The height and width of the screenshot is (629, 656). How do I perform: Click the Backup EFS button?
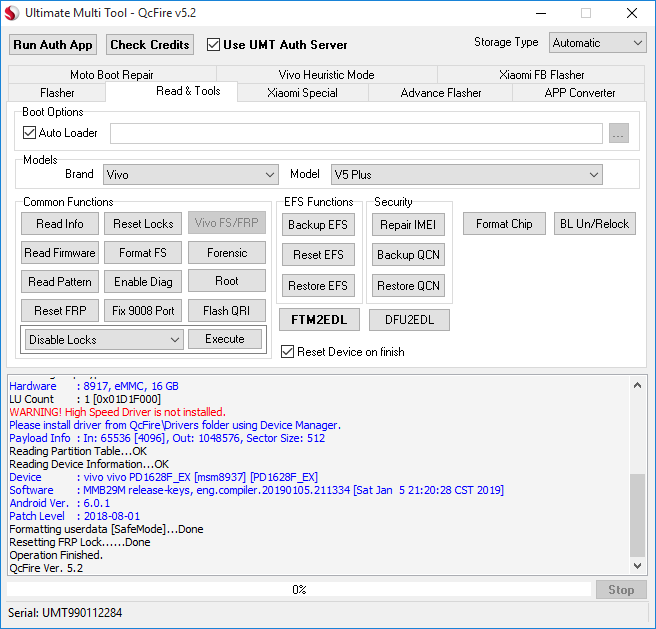[318, 225]
